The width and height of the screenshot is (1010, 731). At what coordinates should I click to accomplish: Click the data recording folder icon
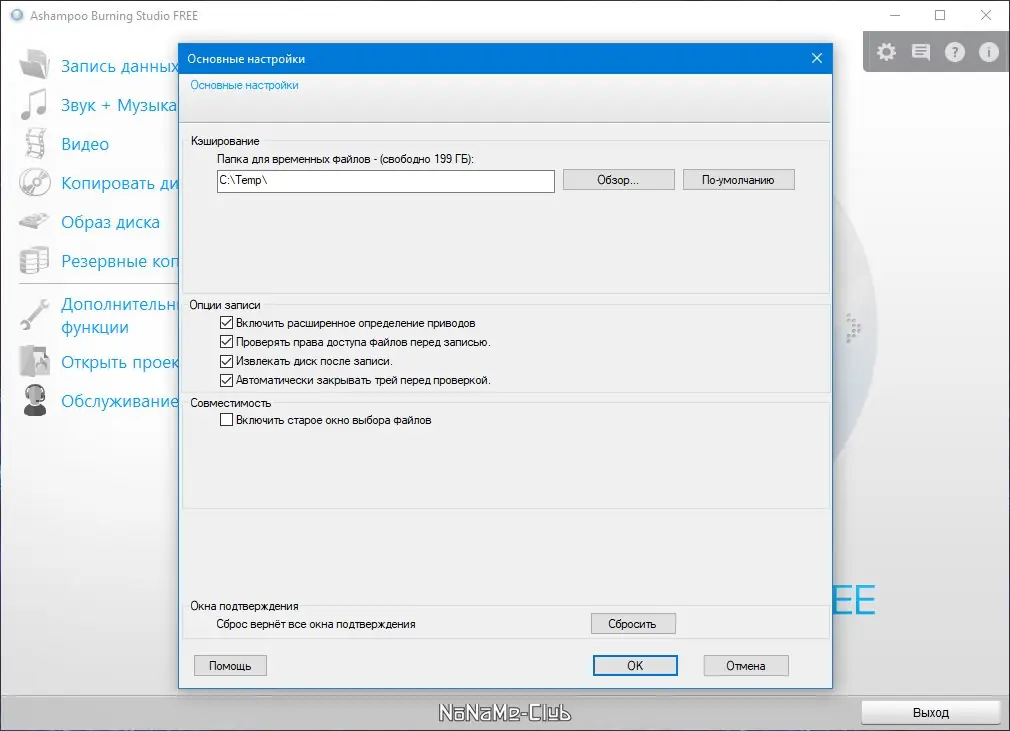pyautogui.click(x=35, y=64)
